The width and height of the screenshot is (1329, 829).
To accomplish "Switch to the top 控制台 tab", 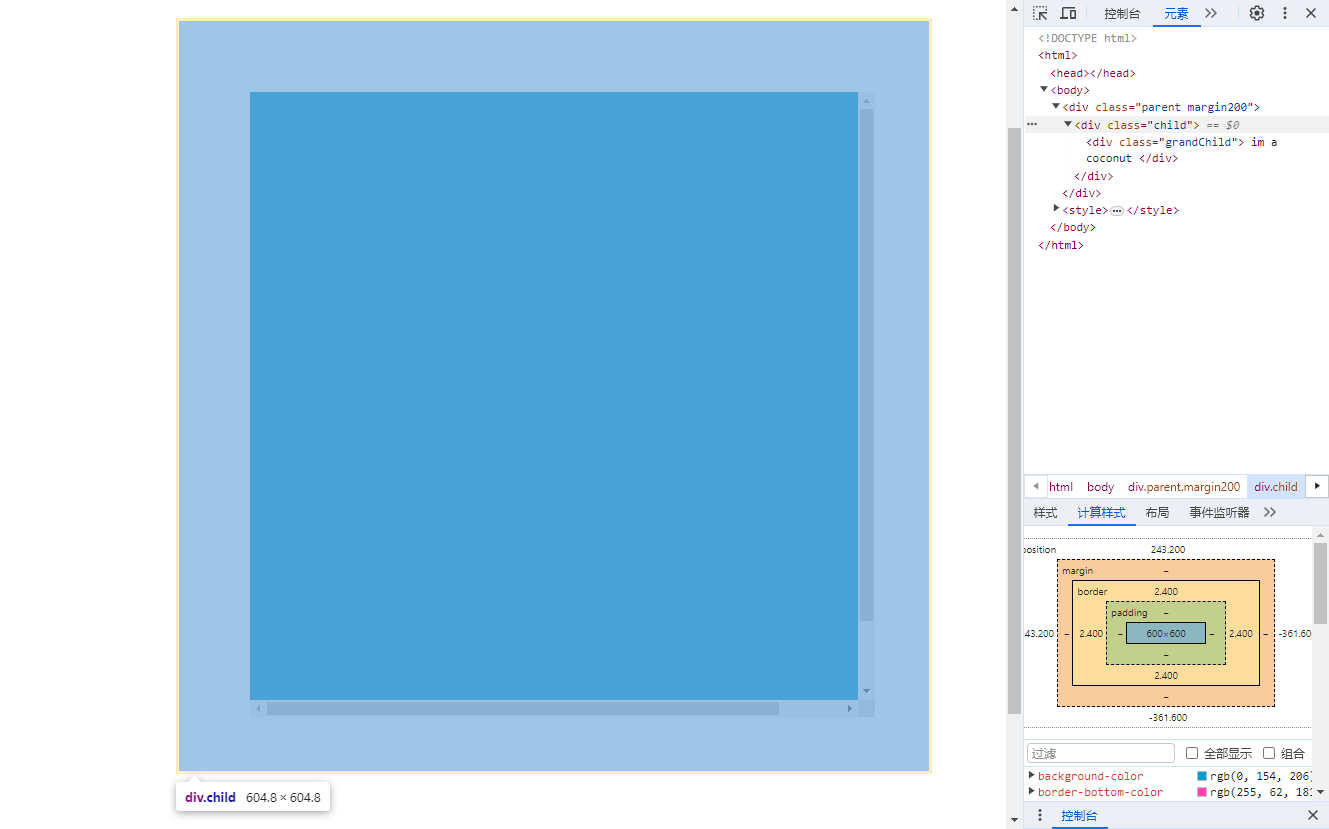I will point(1122,13).
